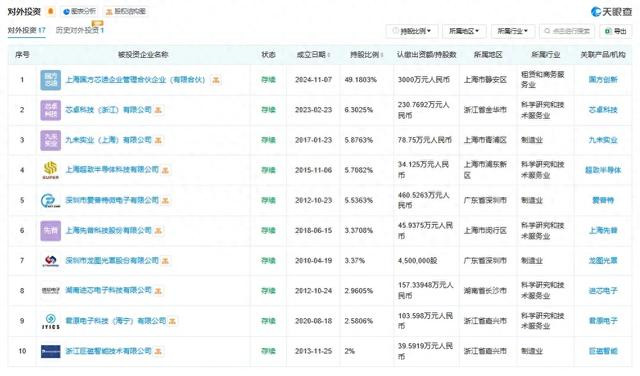Sort by 成立日期 column header

[x=313, y=55]
